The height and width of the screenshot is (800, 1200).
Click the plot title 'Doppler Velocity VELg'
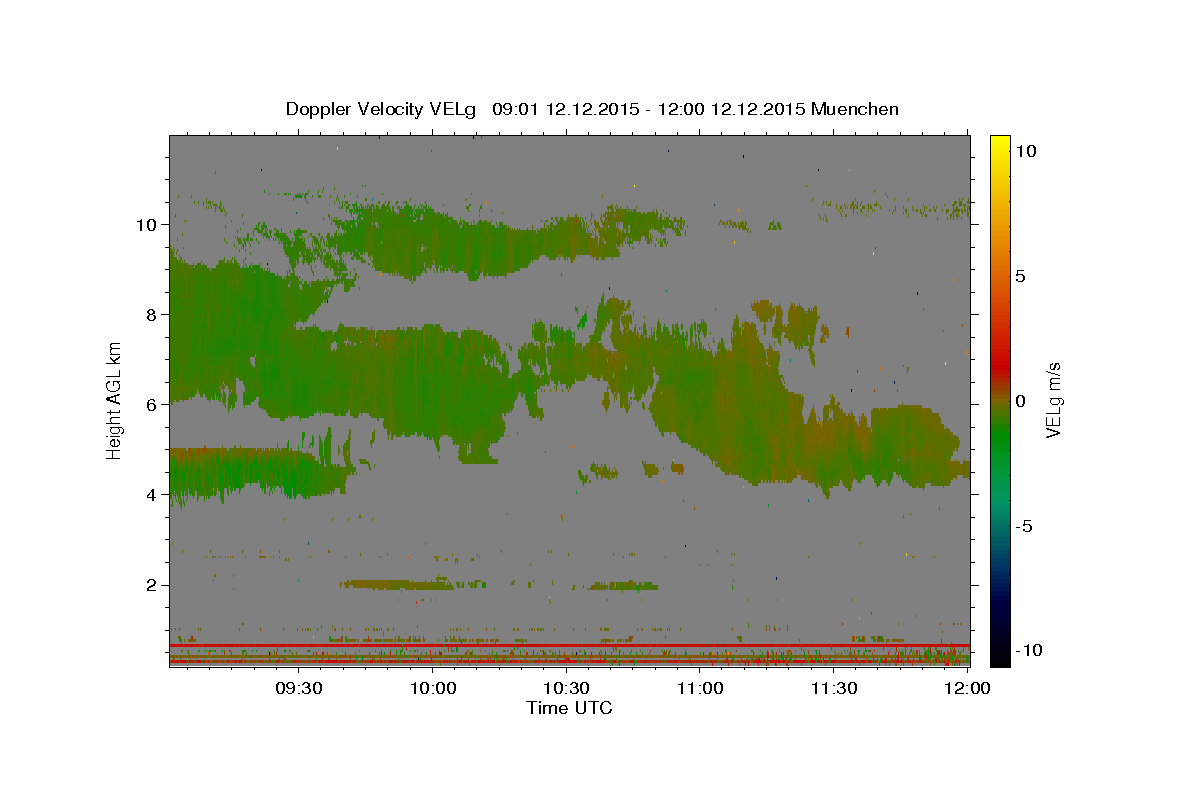[x=382, y=109]
